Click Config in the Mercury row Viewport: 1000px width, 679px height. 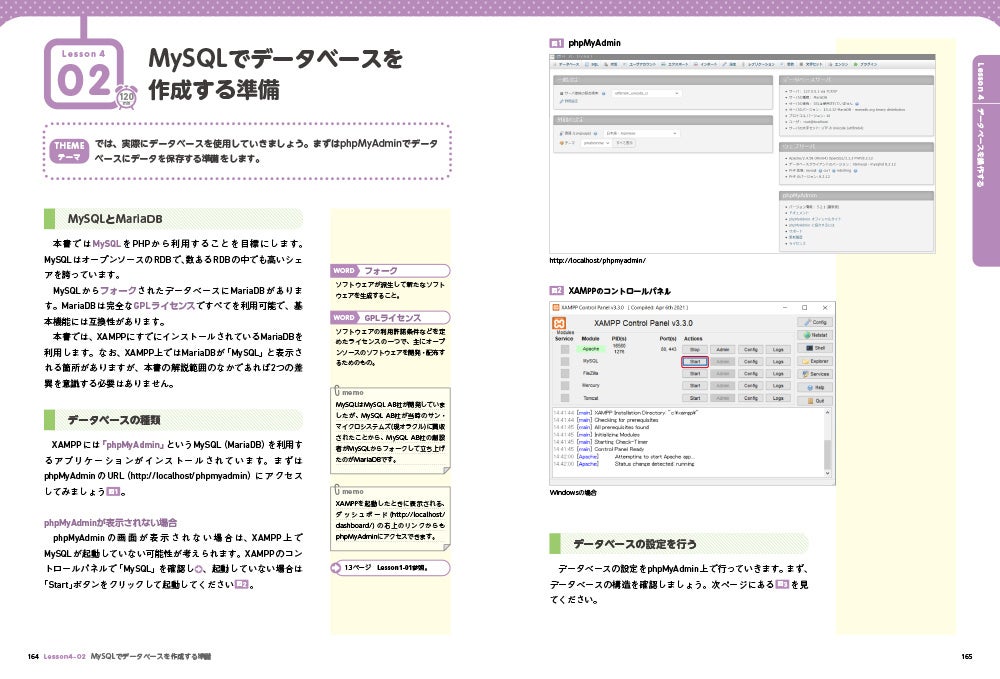click(751, 386)
